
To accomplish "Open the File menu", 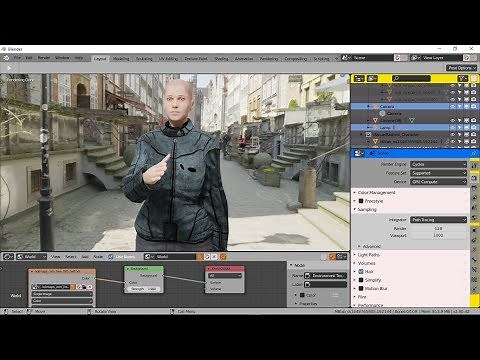I will coord(17,58).
